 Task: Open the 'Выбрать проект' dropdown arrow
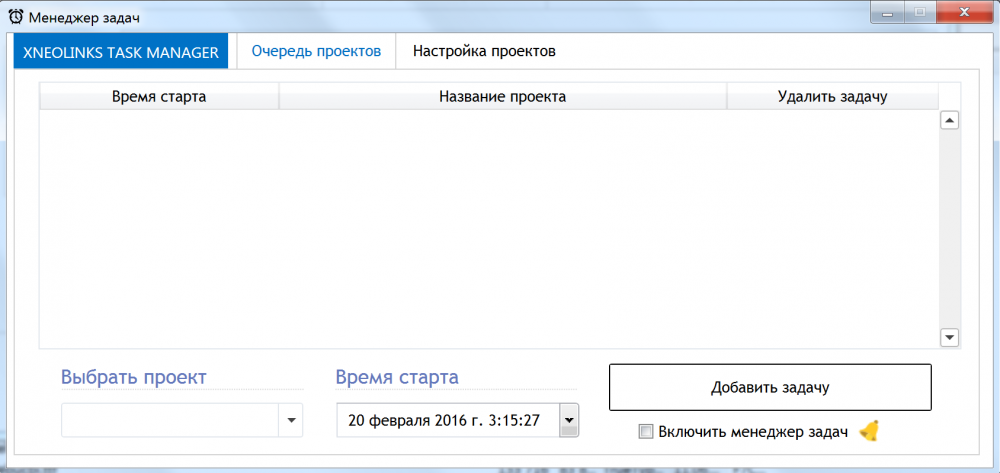click(291, 420)
